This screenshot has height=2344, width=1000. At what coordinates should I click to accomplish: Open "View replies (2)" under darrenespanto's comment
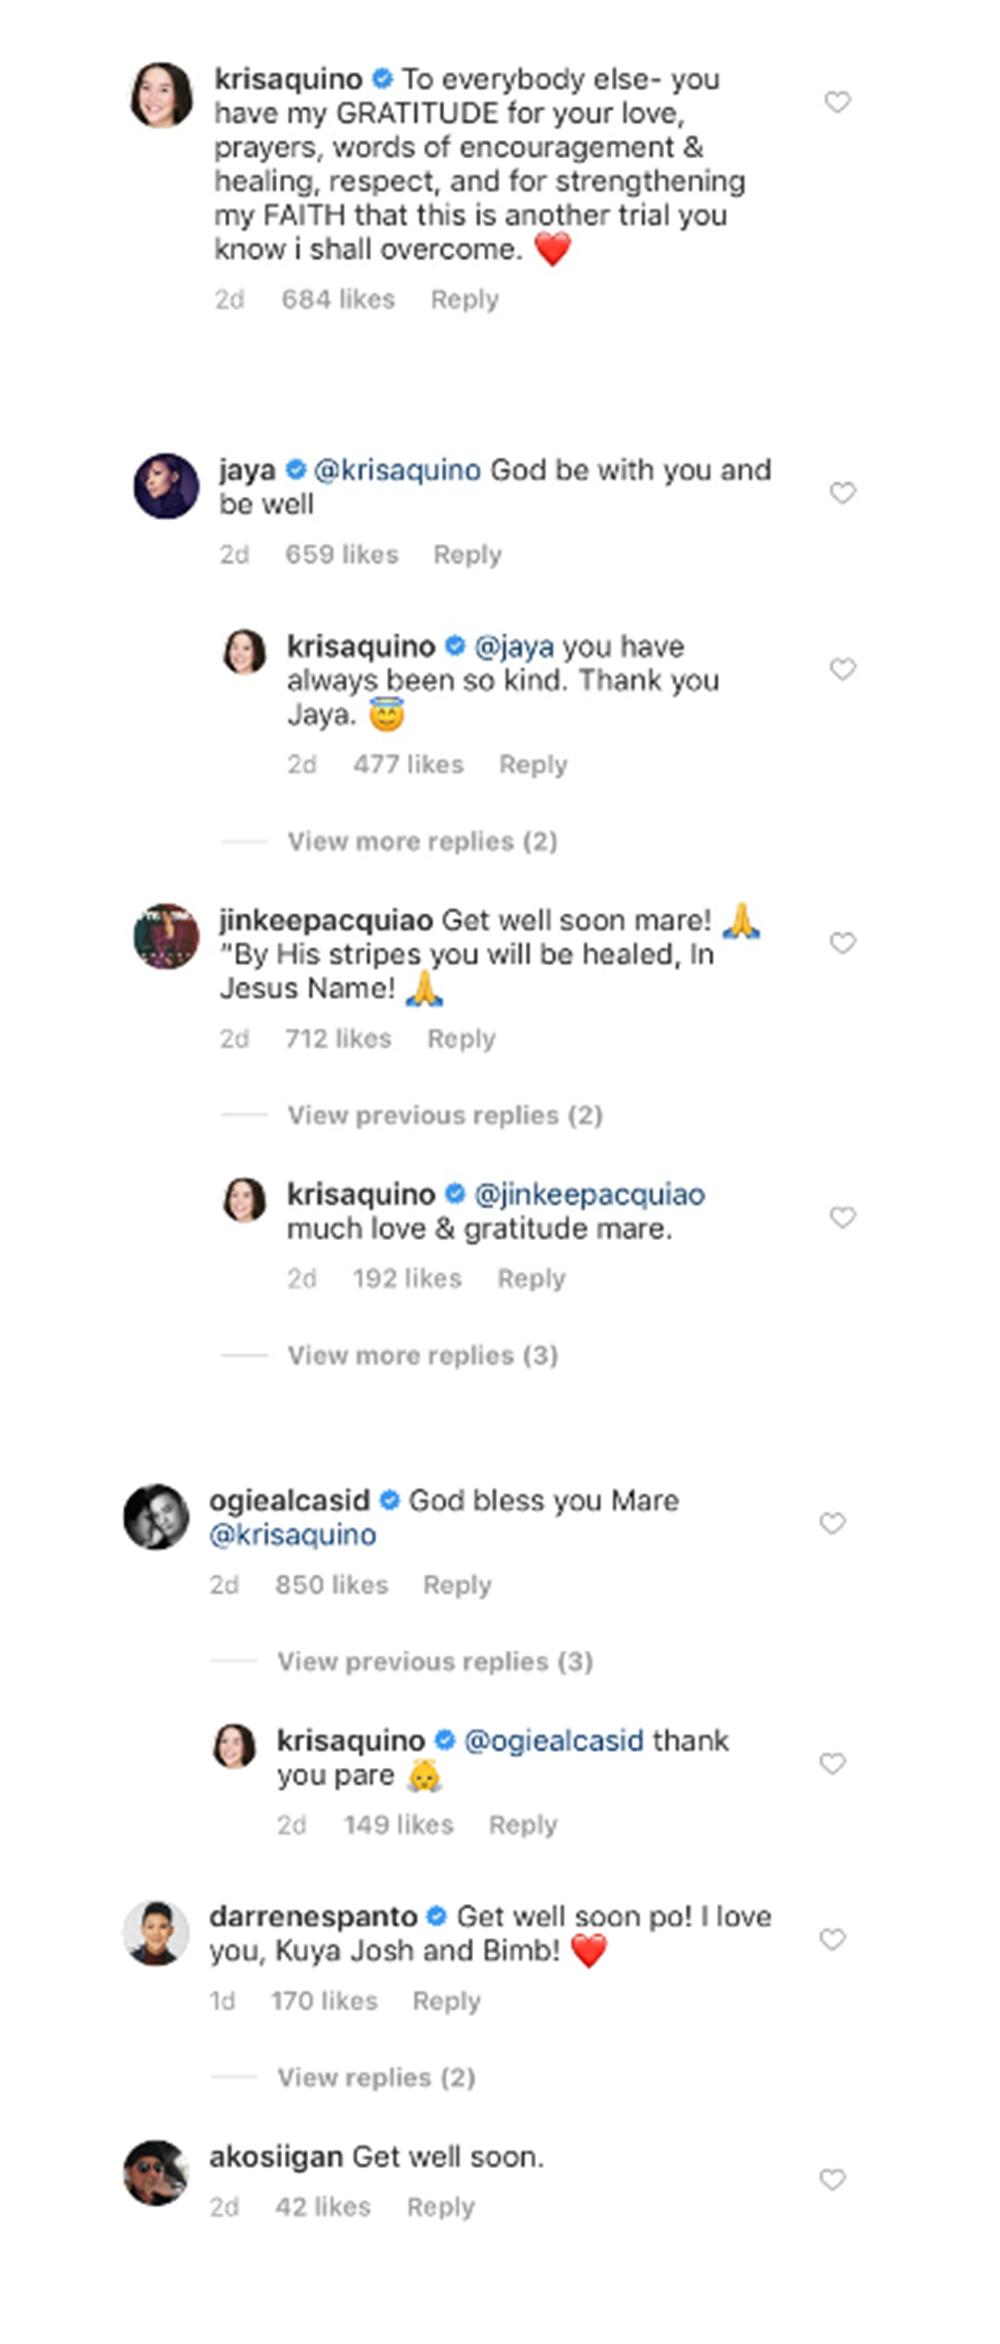pyautogui.click(x=376, y=2077)
